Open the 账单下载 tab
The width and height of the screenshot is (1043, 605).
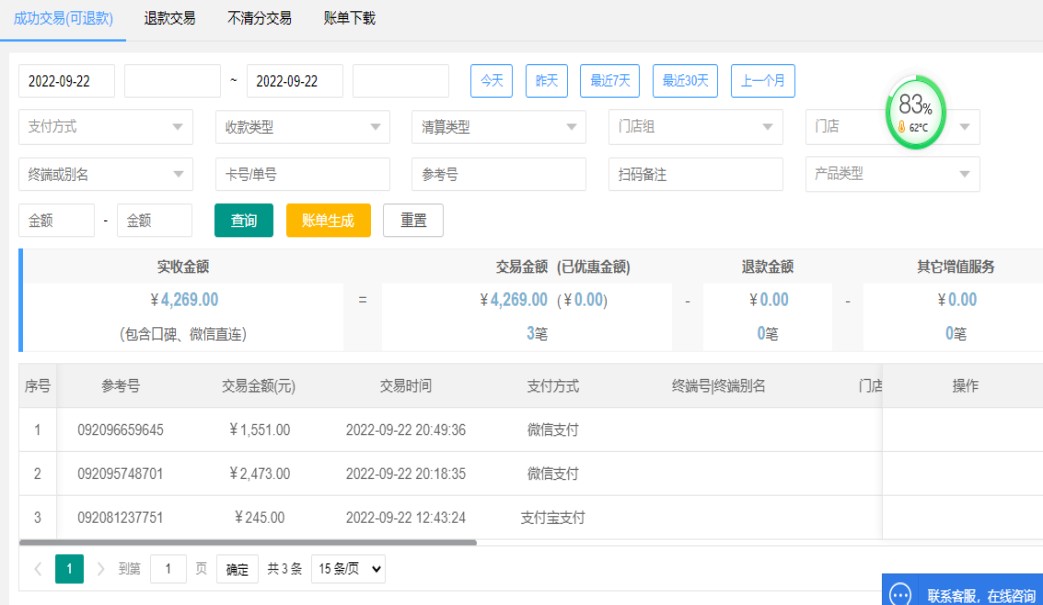(x=349, y=18)
